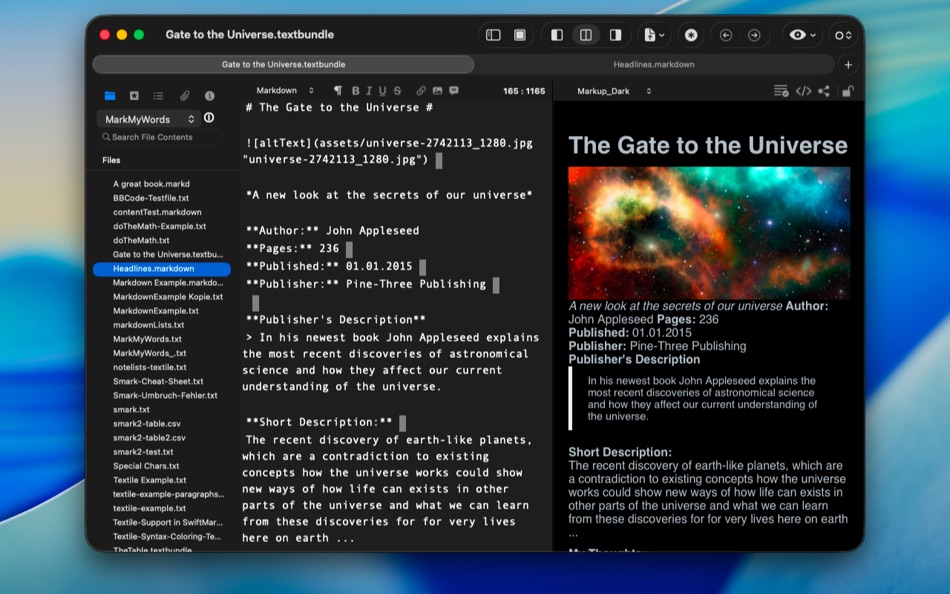View HTML source in the preview pane
This screenshot has height=594, width=950.
[x=804, y=90]
